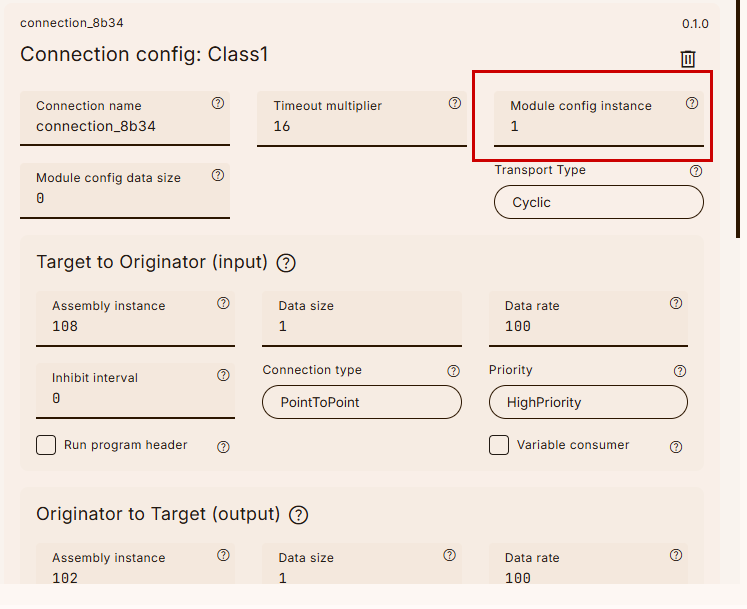Toggle the Variable consumer checkbox

click(499, 445)
